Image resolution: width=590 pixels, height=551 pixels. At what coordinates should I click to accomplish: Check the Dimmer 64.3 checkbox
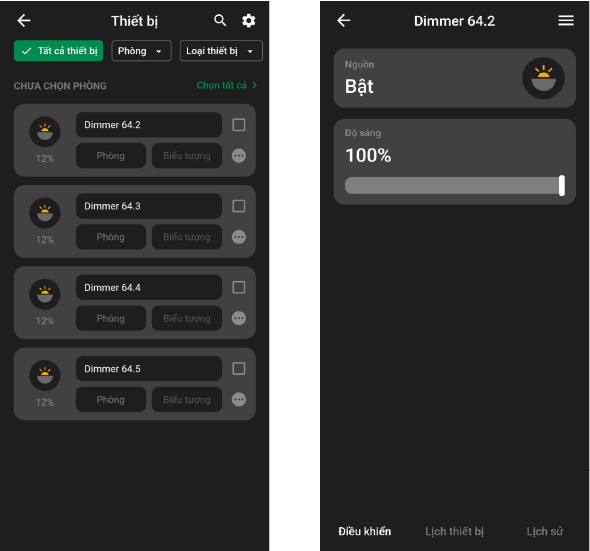coord(239,206)
